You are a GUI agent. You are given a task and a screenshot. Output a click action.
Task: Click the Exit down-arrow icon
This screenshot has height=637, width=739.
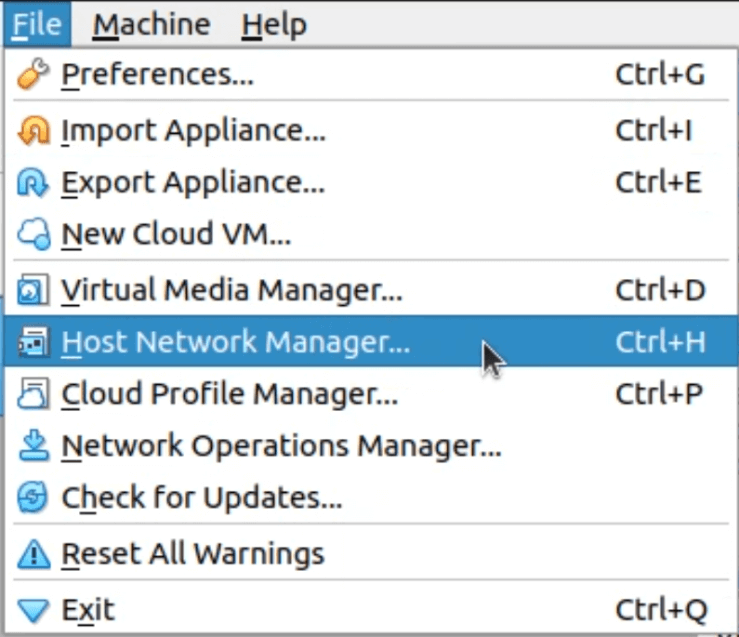click(x=33, y=610)
